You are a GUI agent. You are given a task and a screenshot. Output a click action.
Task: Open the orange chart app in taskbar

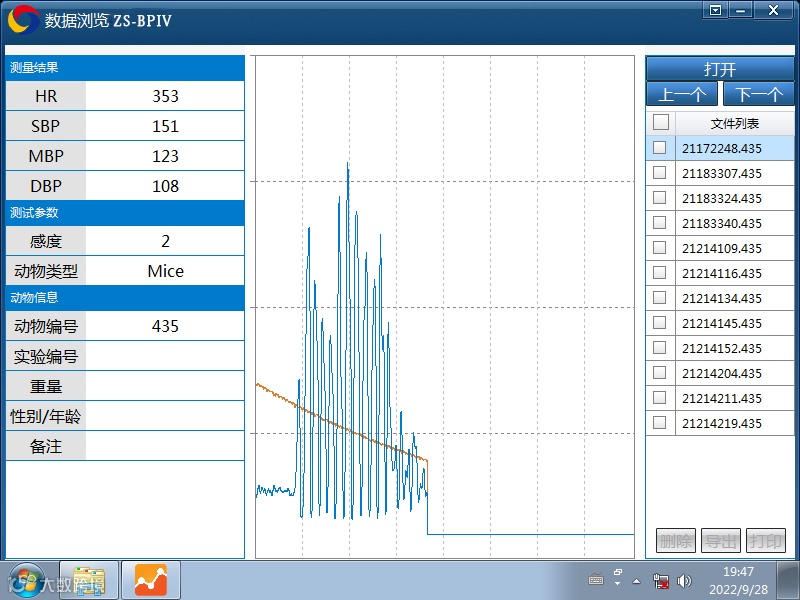151,581
